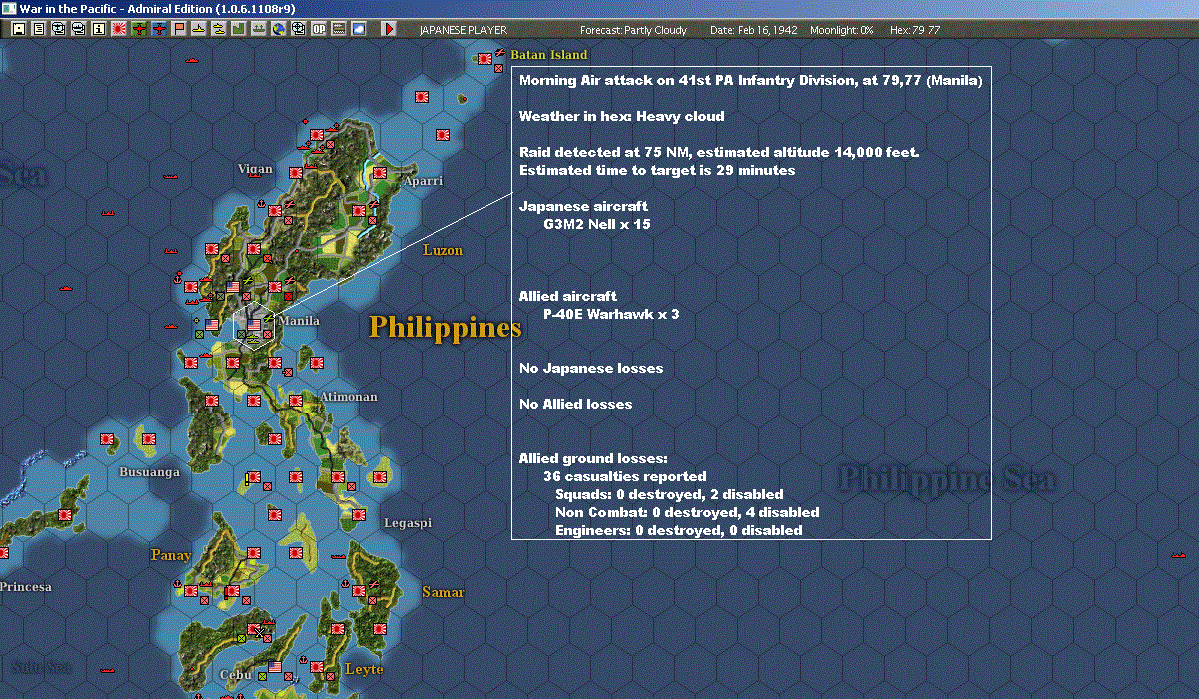Click the OP toolbar icon

[319, 29]
